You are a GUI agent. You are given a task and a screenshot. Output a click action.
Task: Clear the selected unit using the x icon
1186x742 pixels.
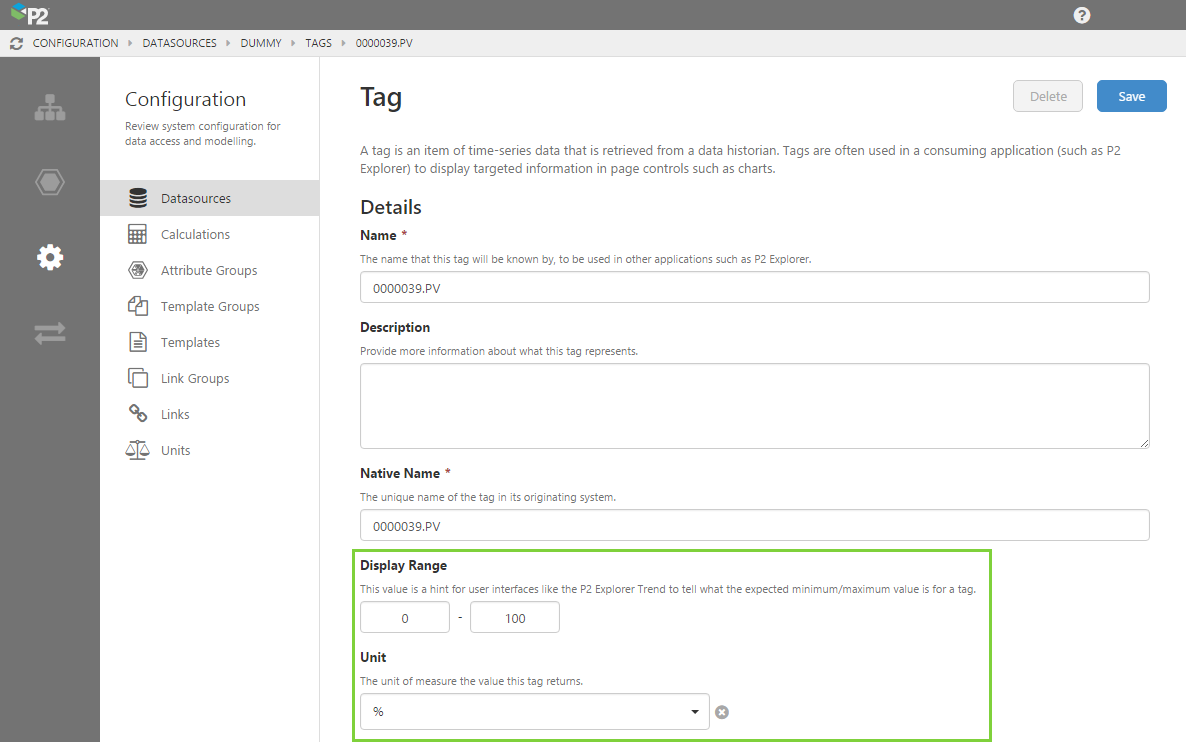(x=722, y=712)
